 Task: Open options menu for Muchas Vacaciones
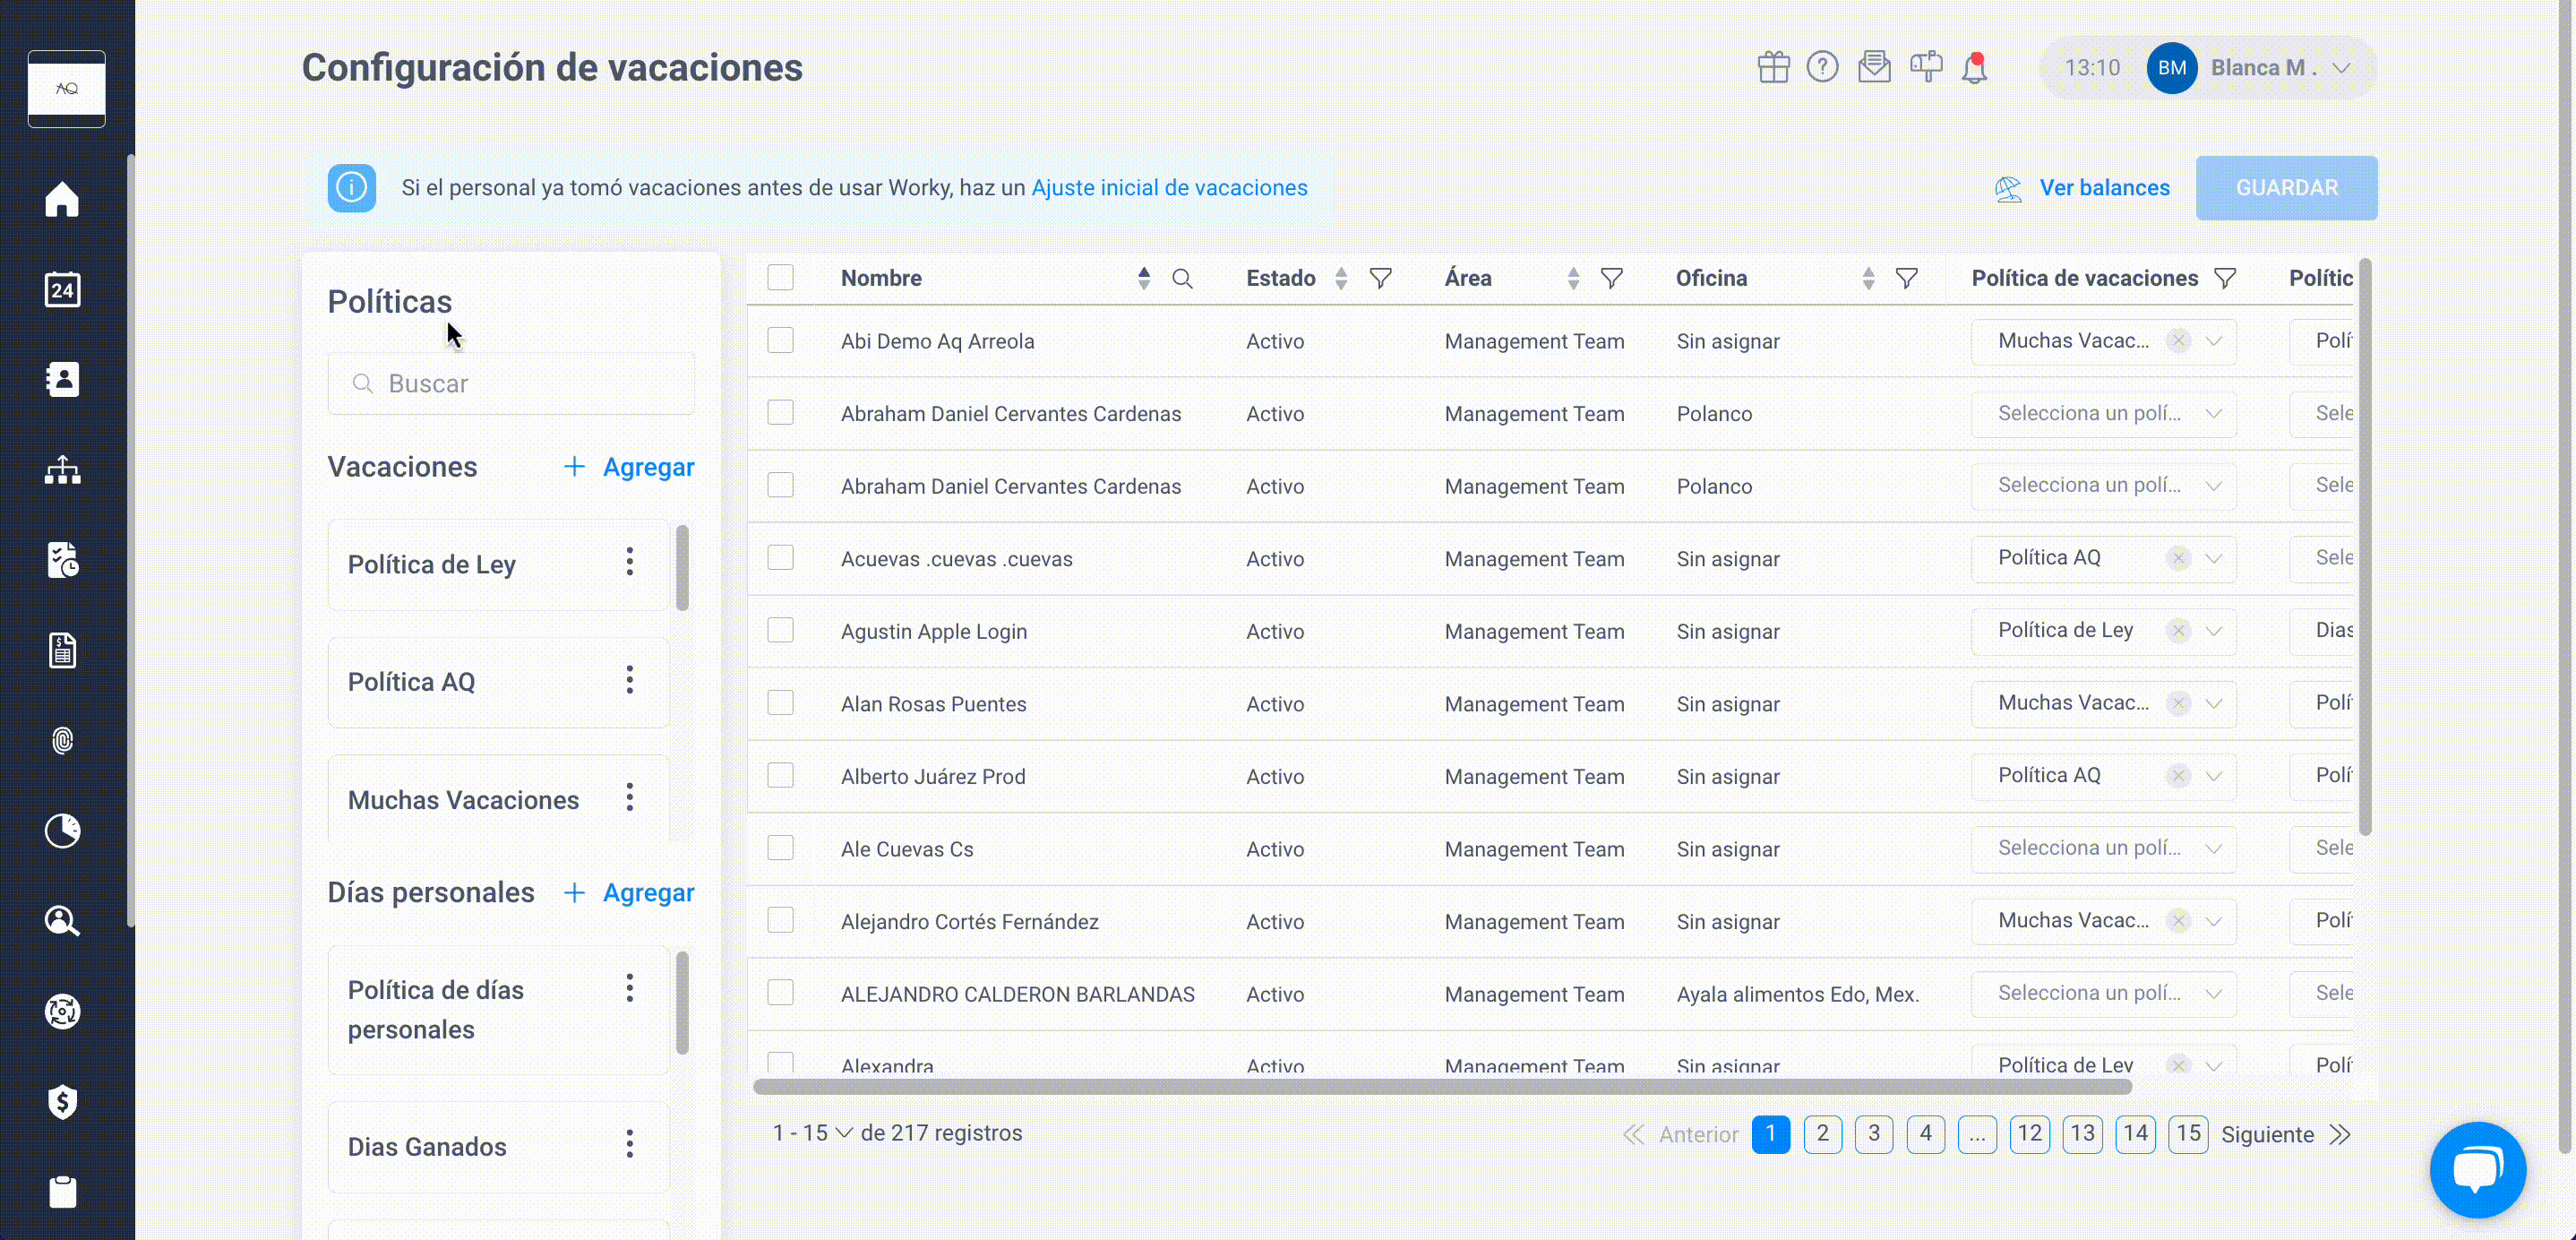[x=629, y=798]
